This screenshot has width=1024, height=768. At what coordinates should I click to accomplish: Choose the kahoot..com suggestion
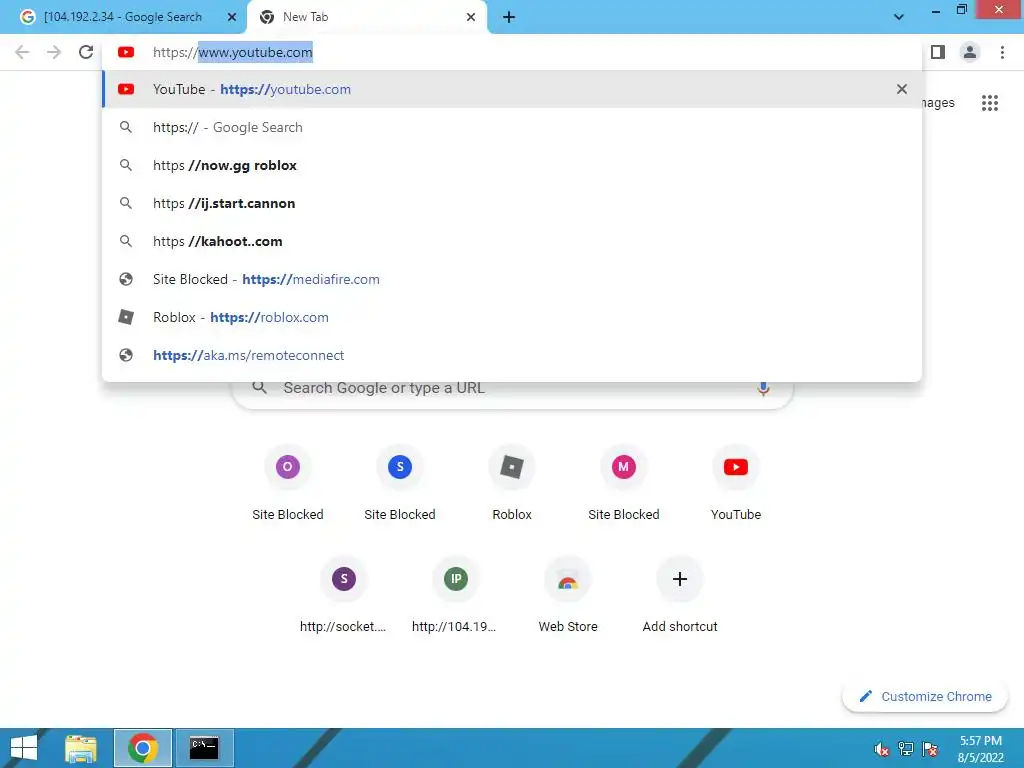(x=512, y=241)
